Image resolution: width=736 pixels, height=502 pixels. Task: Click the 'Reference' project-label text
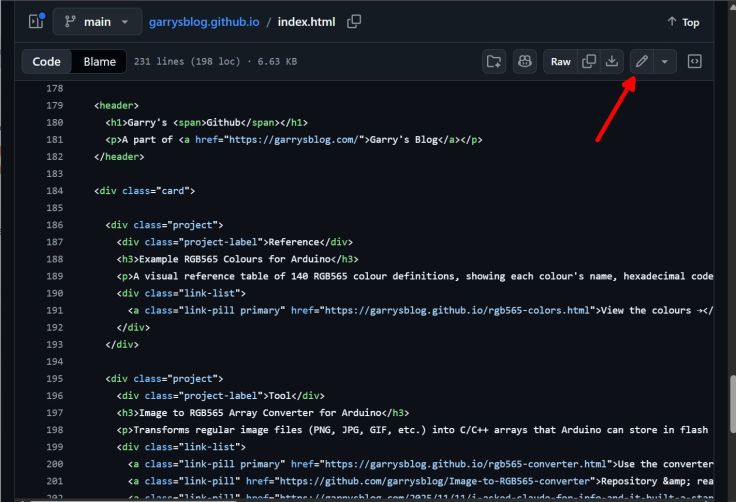point(294,242)
